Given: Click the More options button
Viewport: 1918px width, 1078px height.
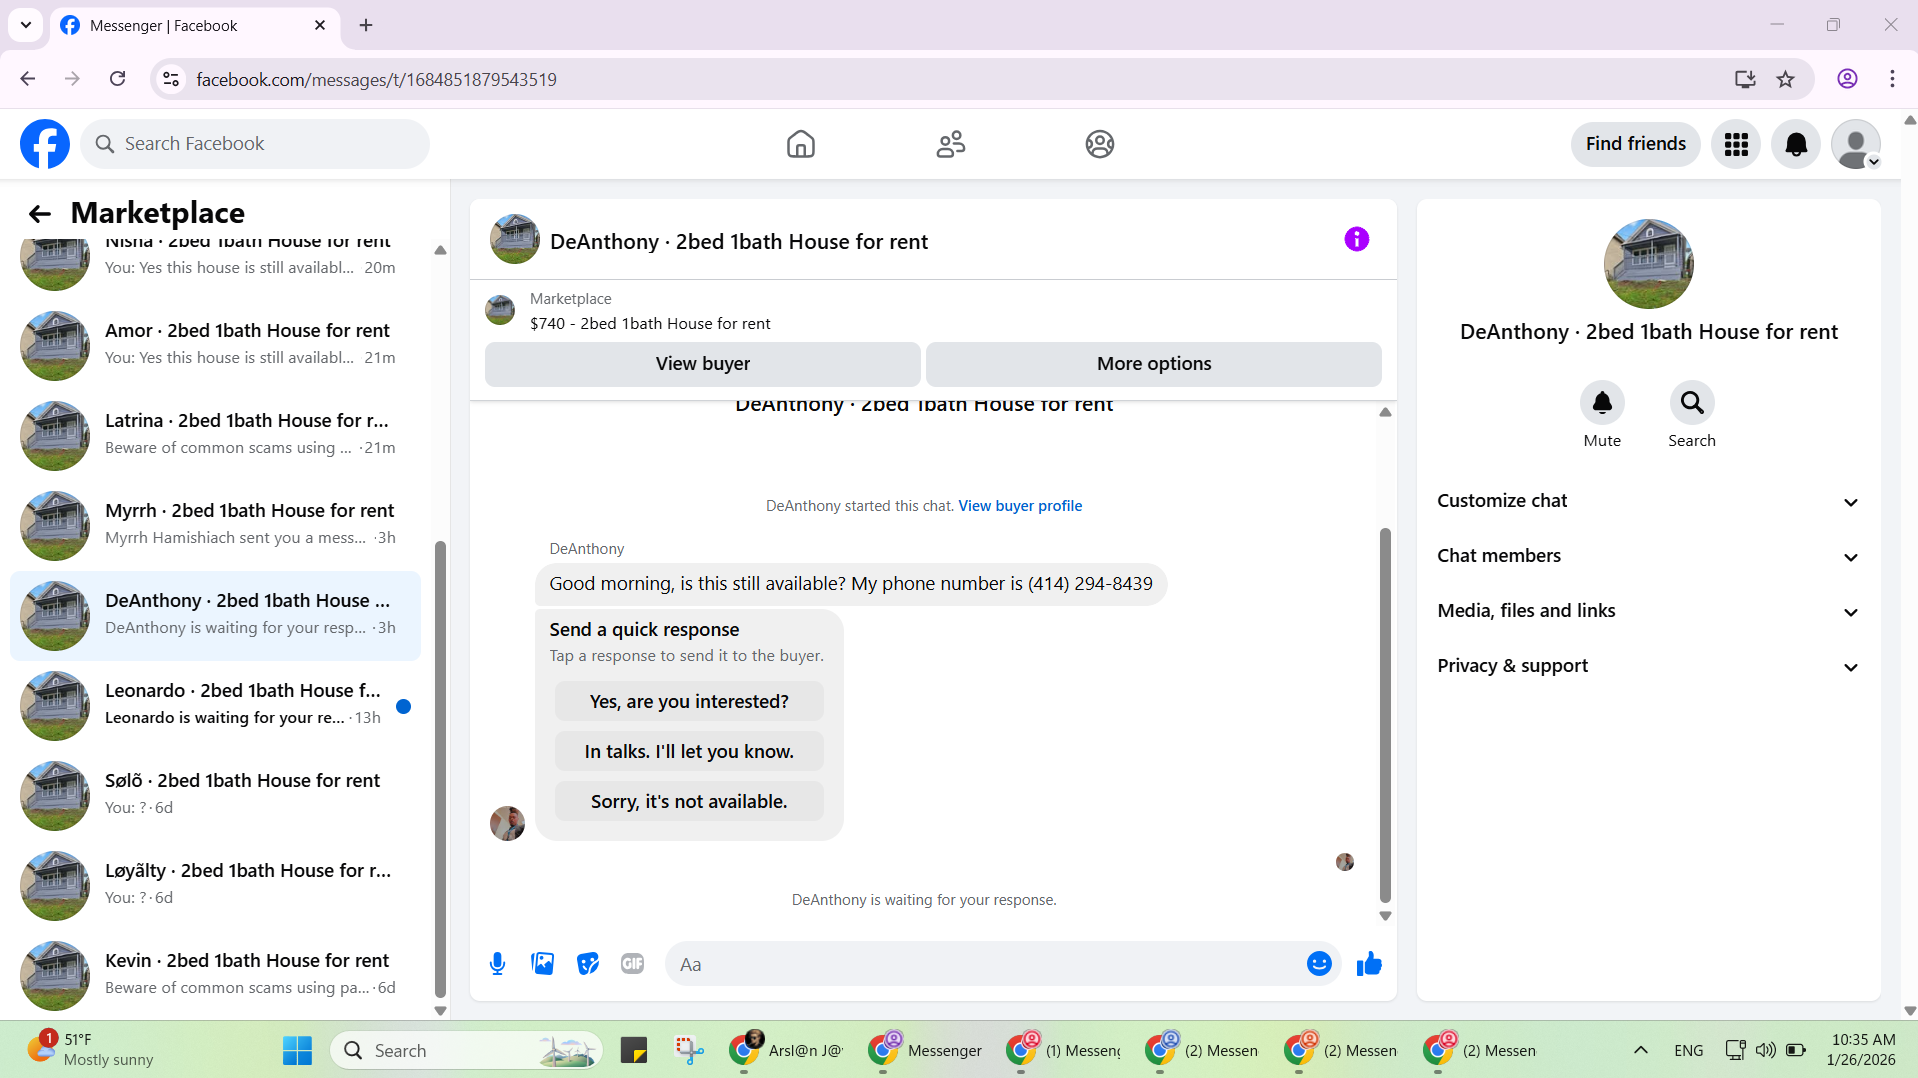Looking at the screenshot, I should click(x=1153, y=364).
